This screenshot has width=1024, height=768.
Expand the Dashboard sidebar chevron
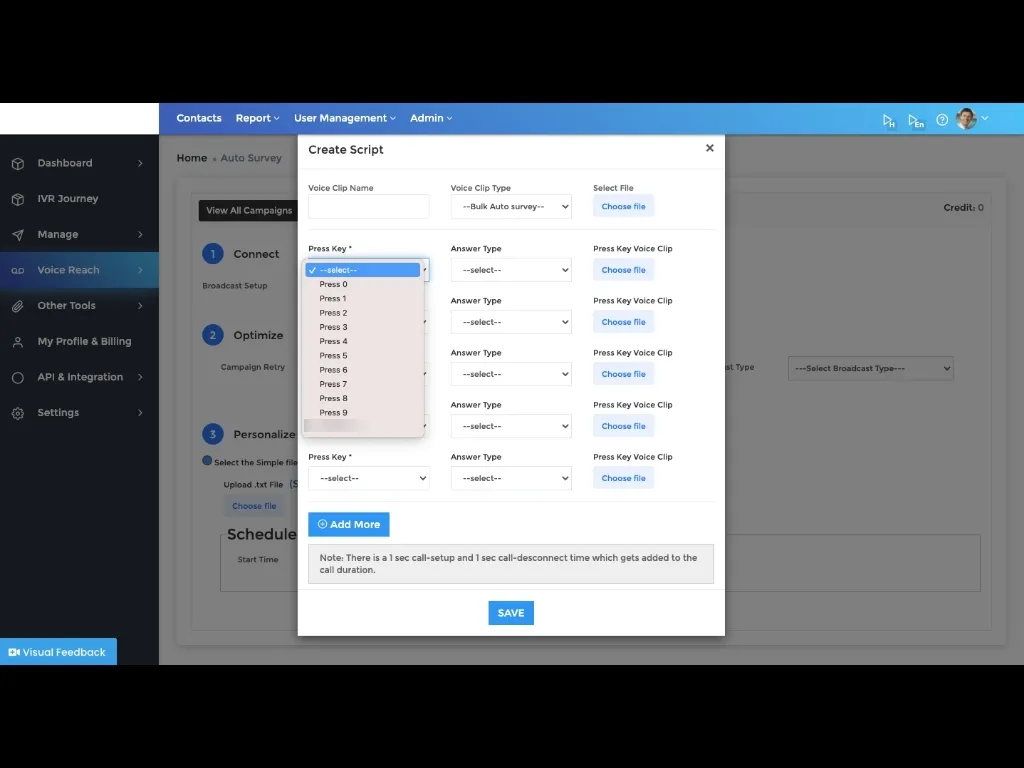[140, 163]
